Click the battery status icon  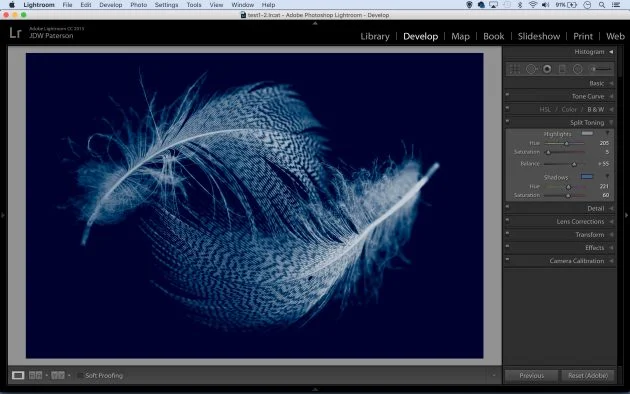pos(572,5)
